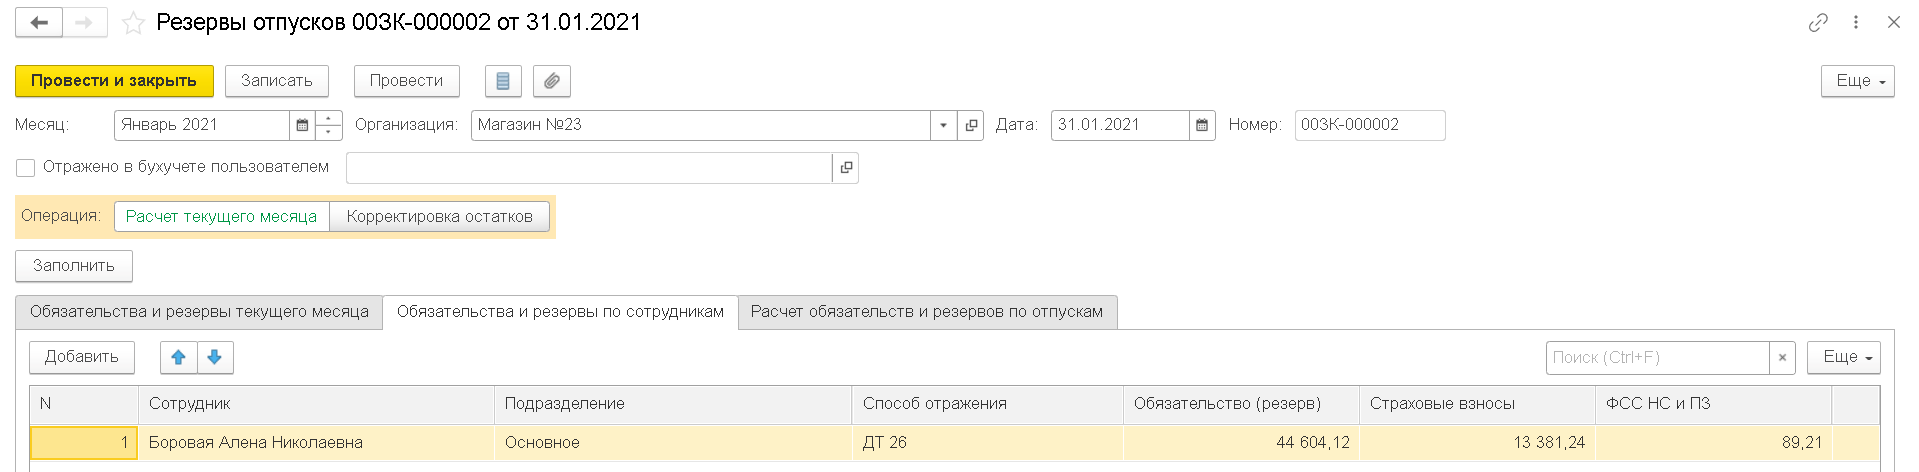
Task: Open the table Еще dropdown menu
Action: pos(1844,357)
